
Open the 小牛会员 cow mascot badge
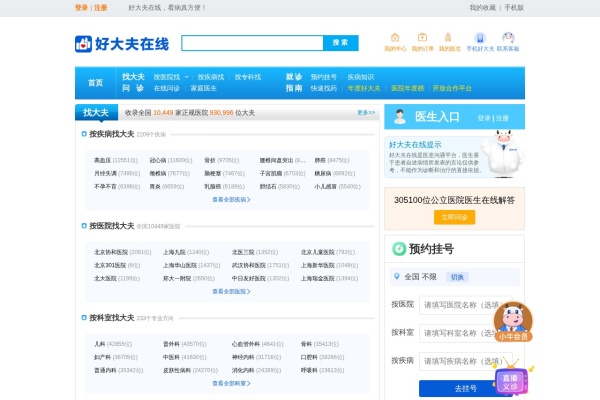[x=513, y=322]
